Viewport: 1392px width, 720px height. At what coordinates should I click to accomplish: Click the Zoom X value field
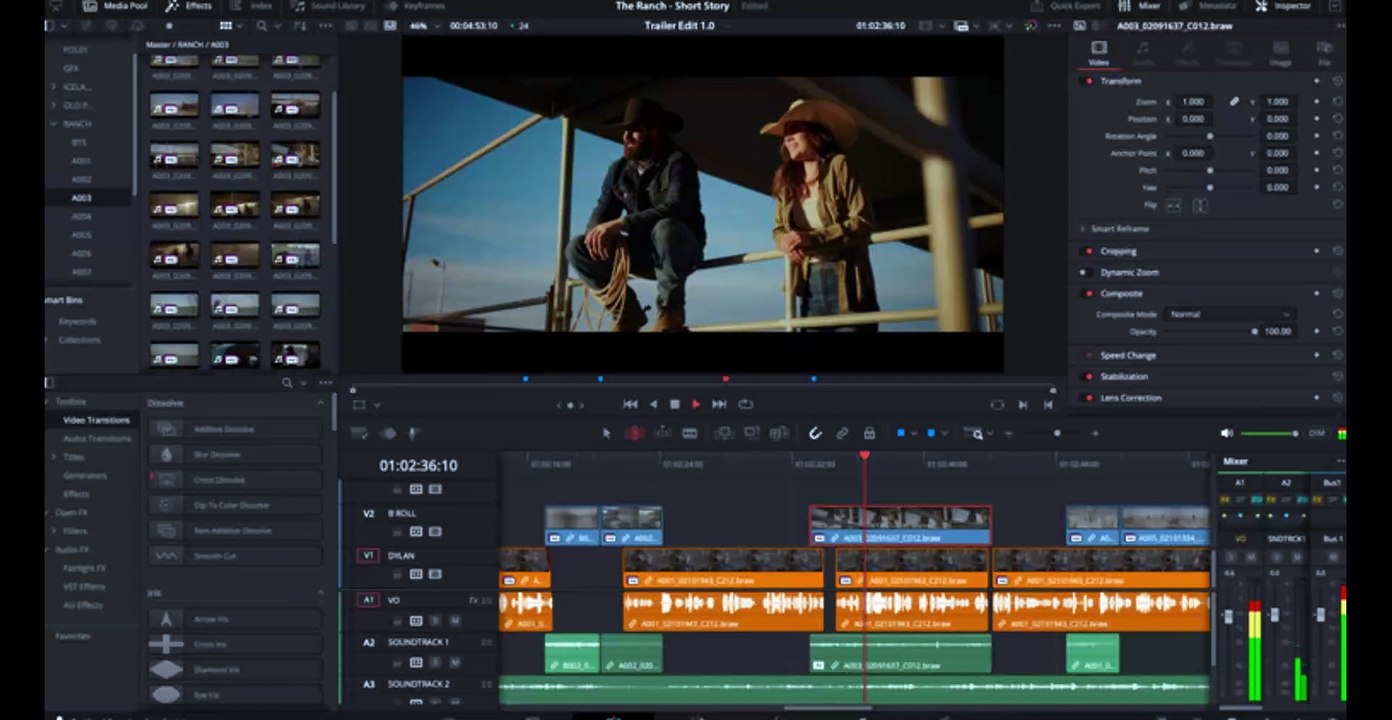[1193, 102]
